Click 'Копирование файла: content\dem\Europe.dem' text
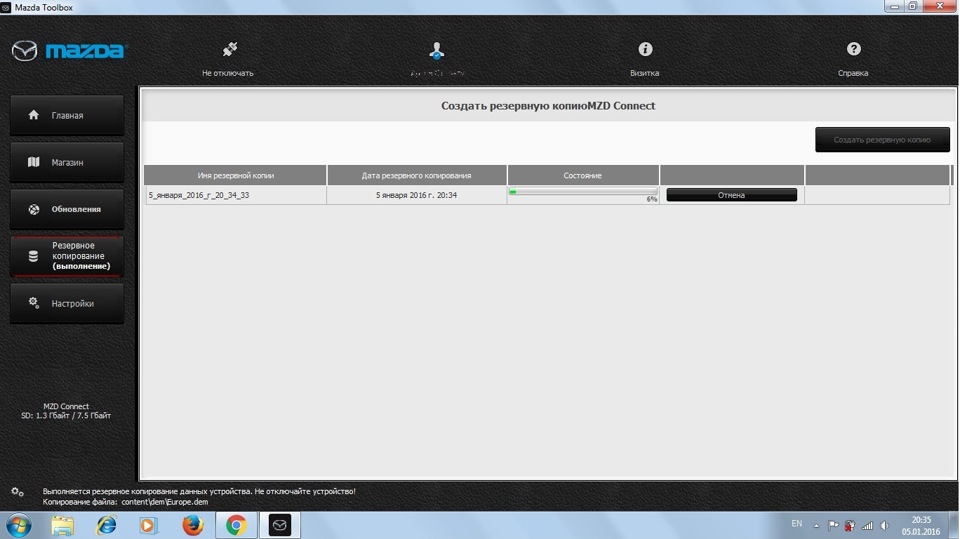This screenshot has height=539, width=960. pyautogui.click(x=126, y=502)
